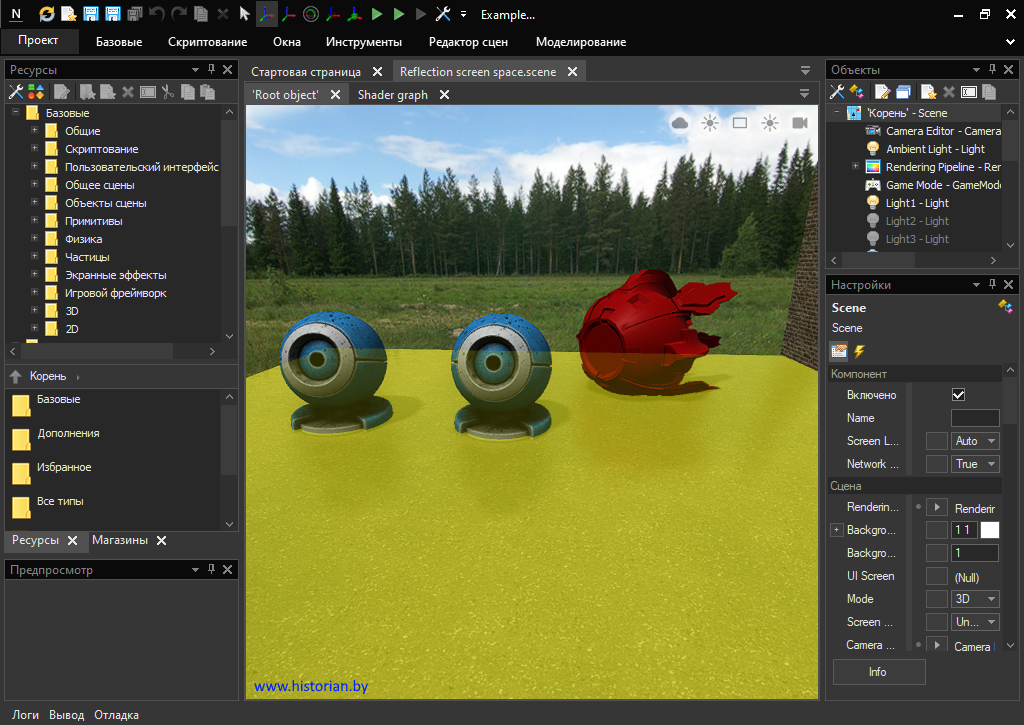Image resolution: width=1024 pixels, height=725 pixels.
Task: Switch to the Shader graph tab
Action: pos(392,95)
